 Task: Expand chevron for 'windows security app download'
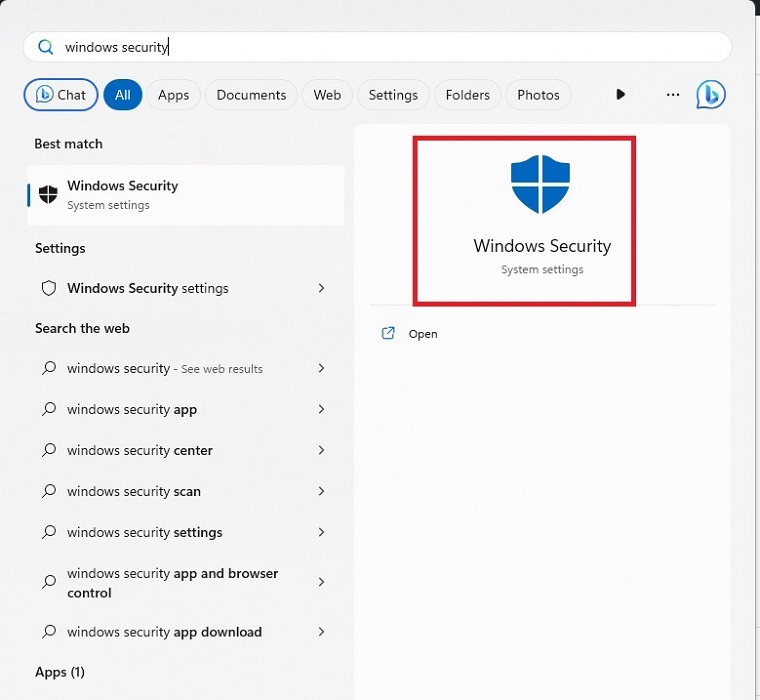point(321,632)
